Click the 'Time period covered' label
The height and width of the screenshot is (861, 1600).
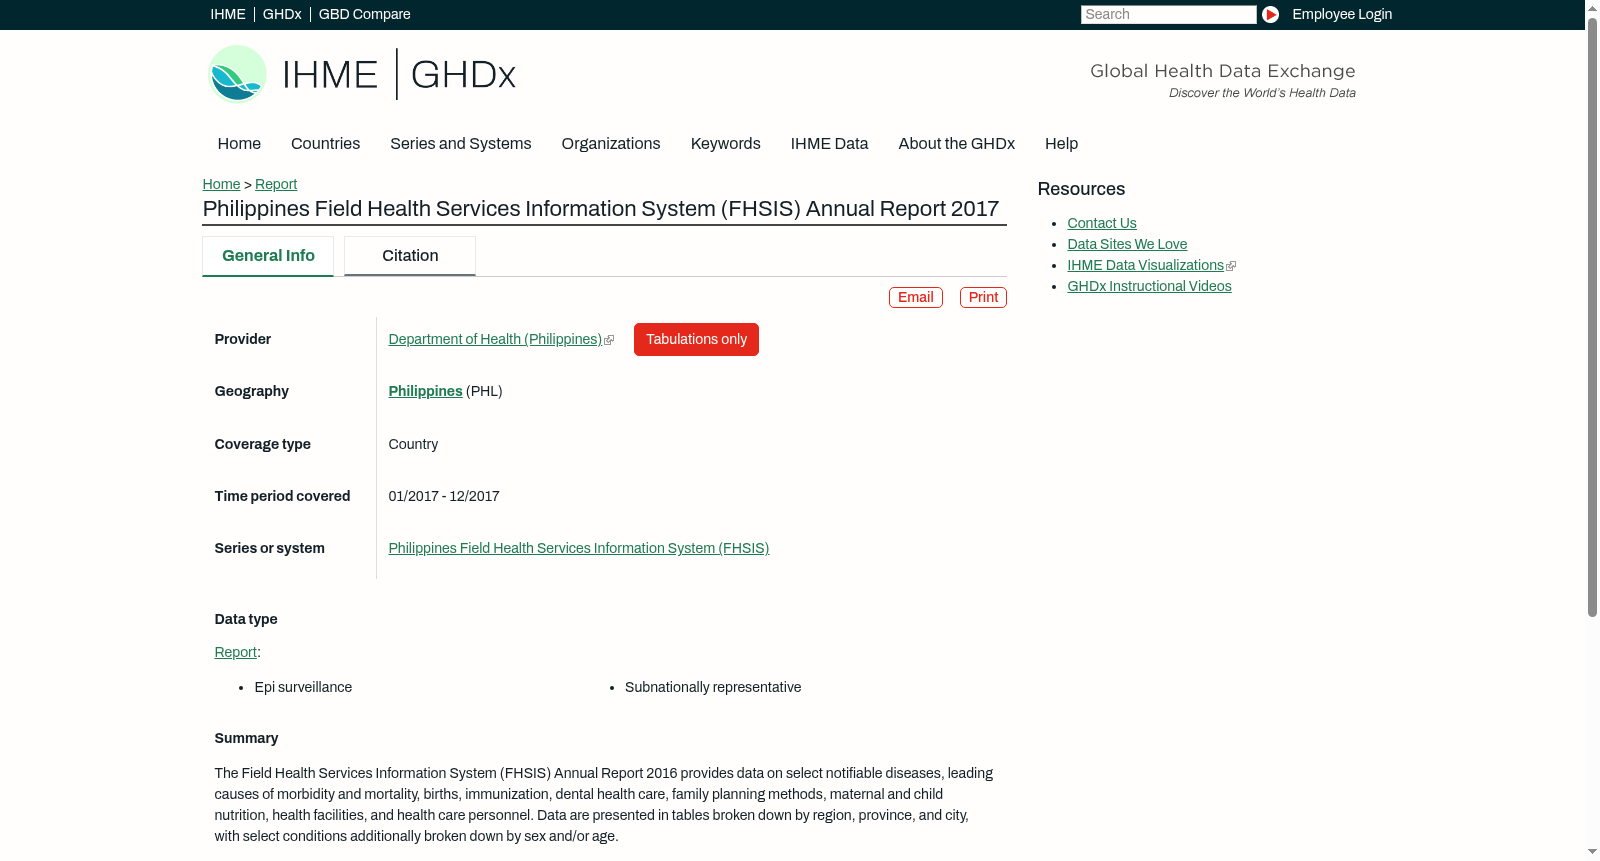[x=282, y=497]
